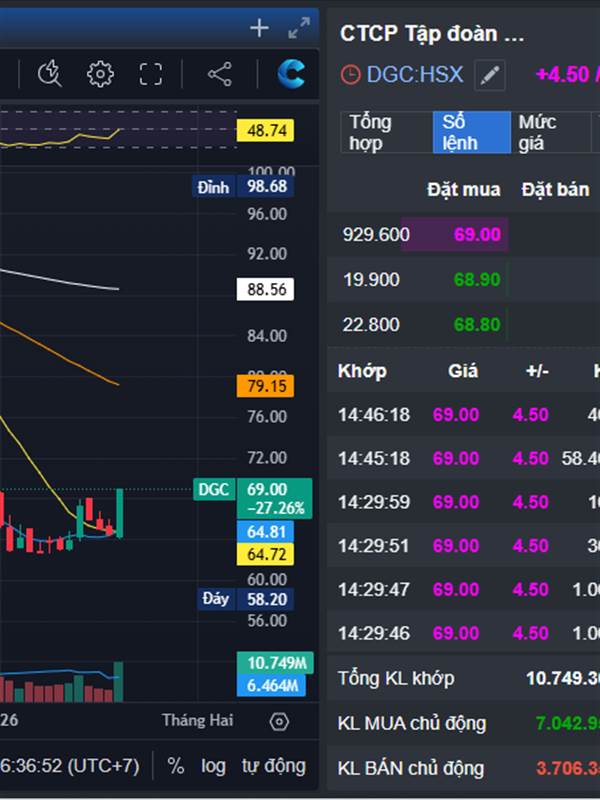Click the white 88.56 moving average label
Viewport: 600px width, 800px height.
point(265,289)
